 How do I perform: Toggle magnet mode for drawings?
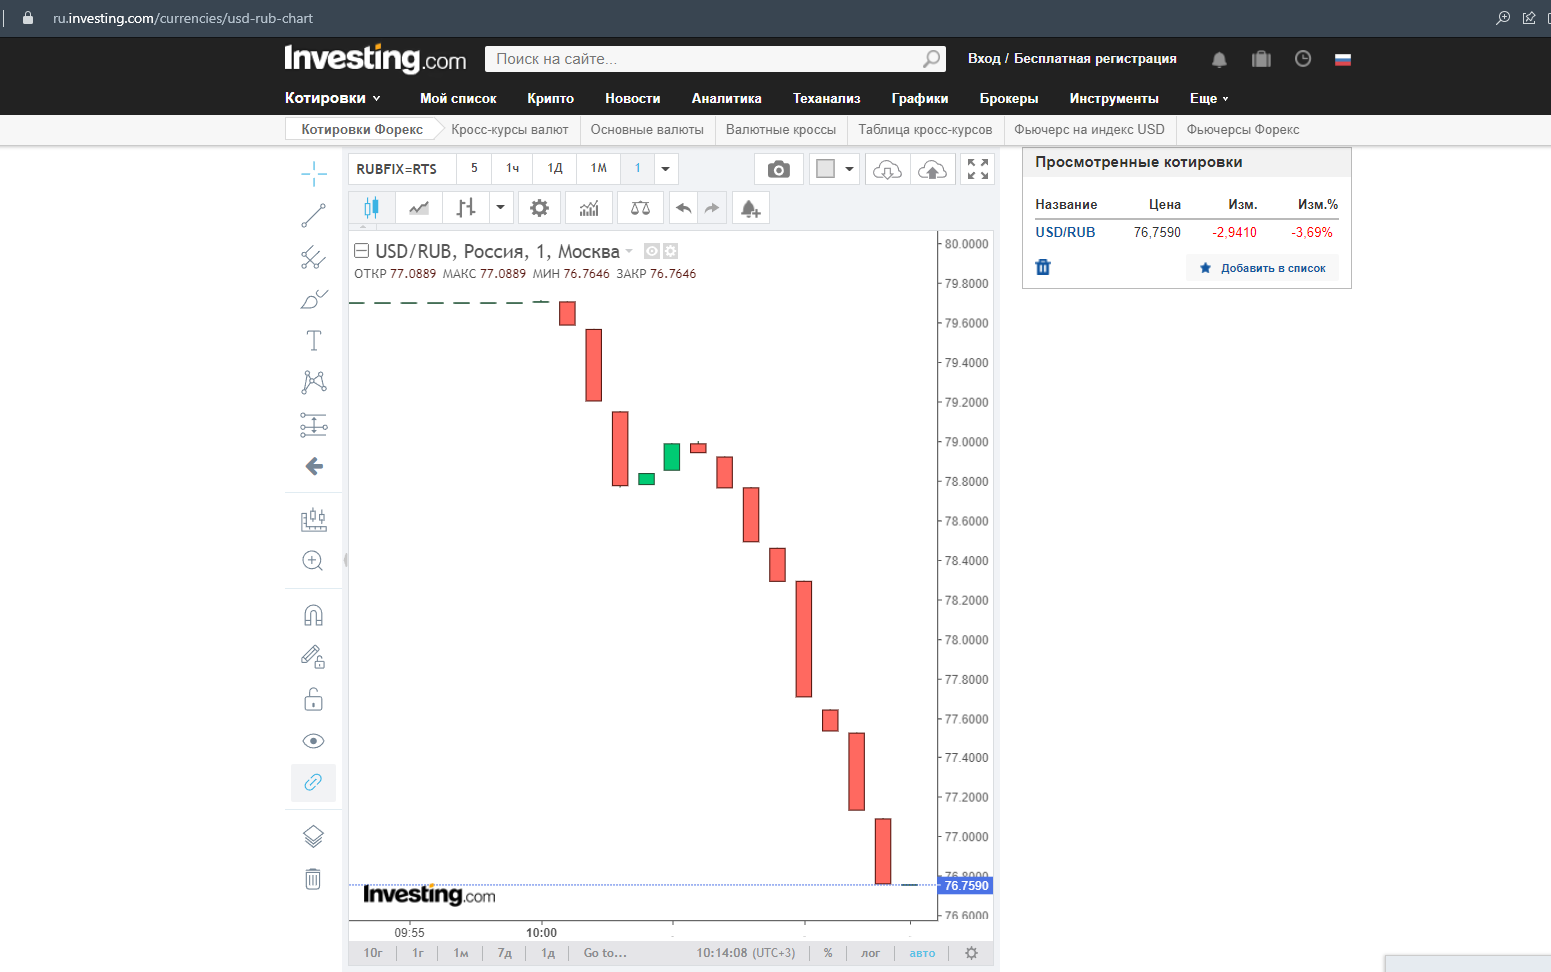click(313, 615)
